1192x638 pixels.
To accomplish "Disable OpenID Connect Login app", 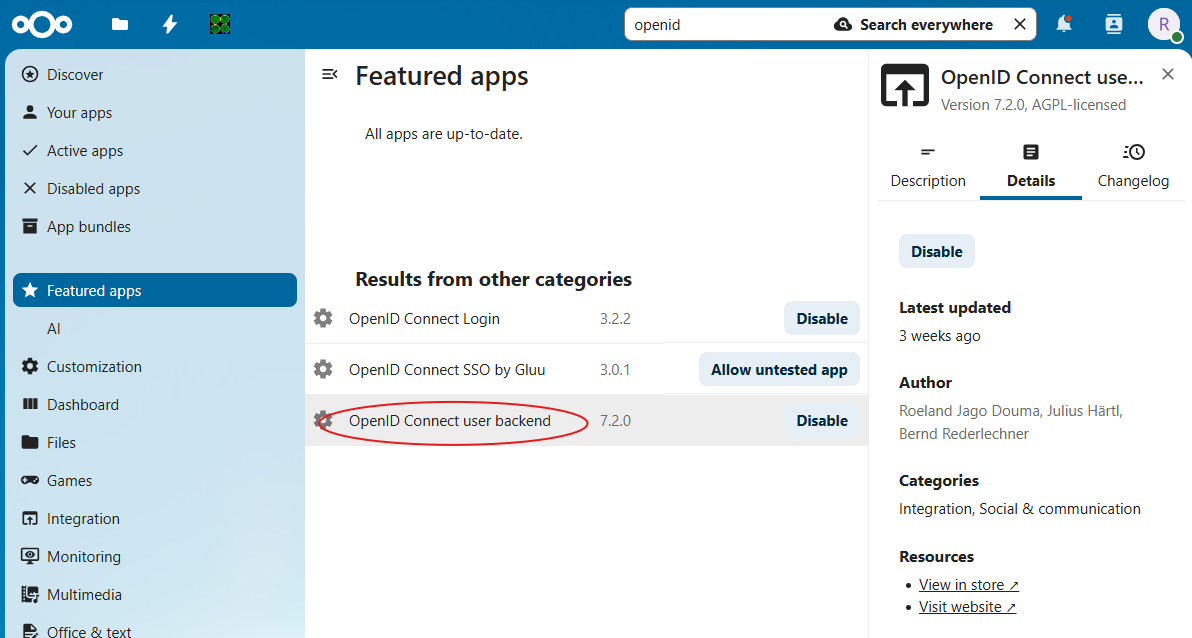I will (821, 319).
